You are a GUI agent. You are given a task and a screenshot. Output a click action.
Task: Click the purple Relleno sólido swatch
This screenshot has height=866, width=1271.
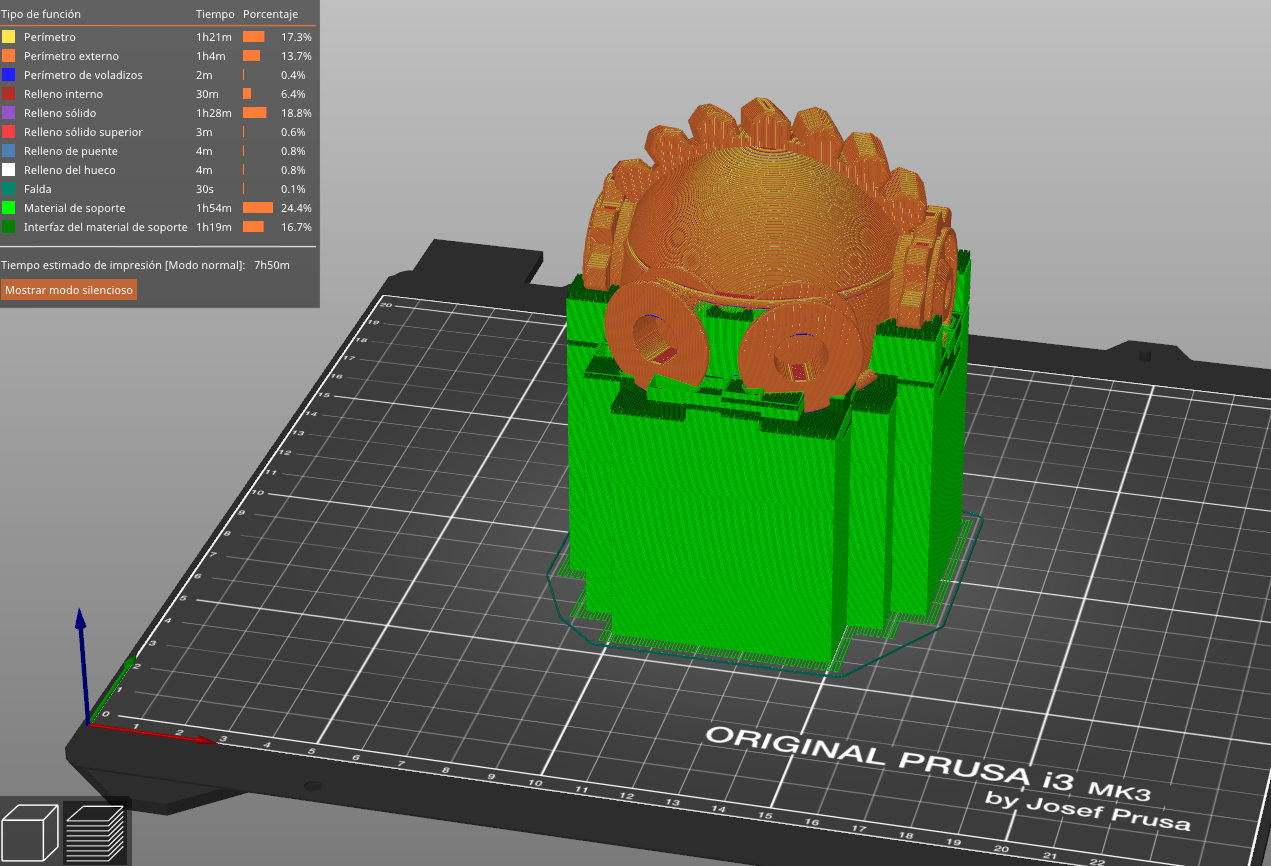pyautogui.click(x=8, y=112)
